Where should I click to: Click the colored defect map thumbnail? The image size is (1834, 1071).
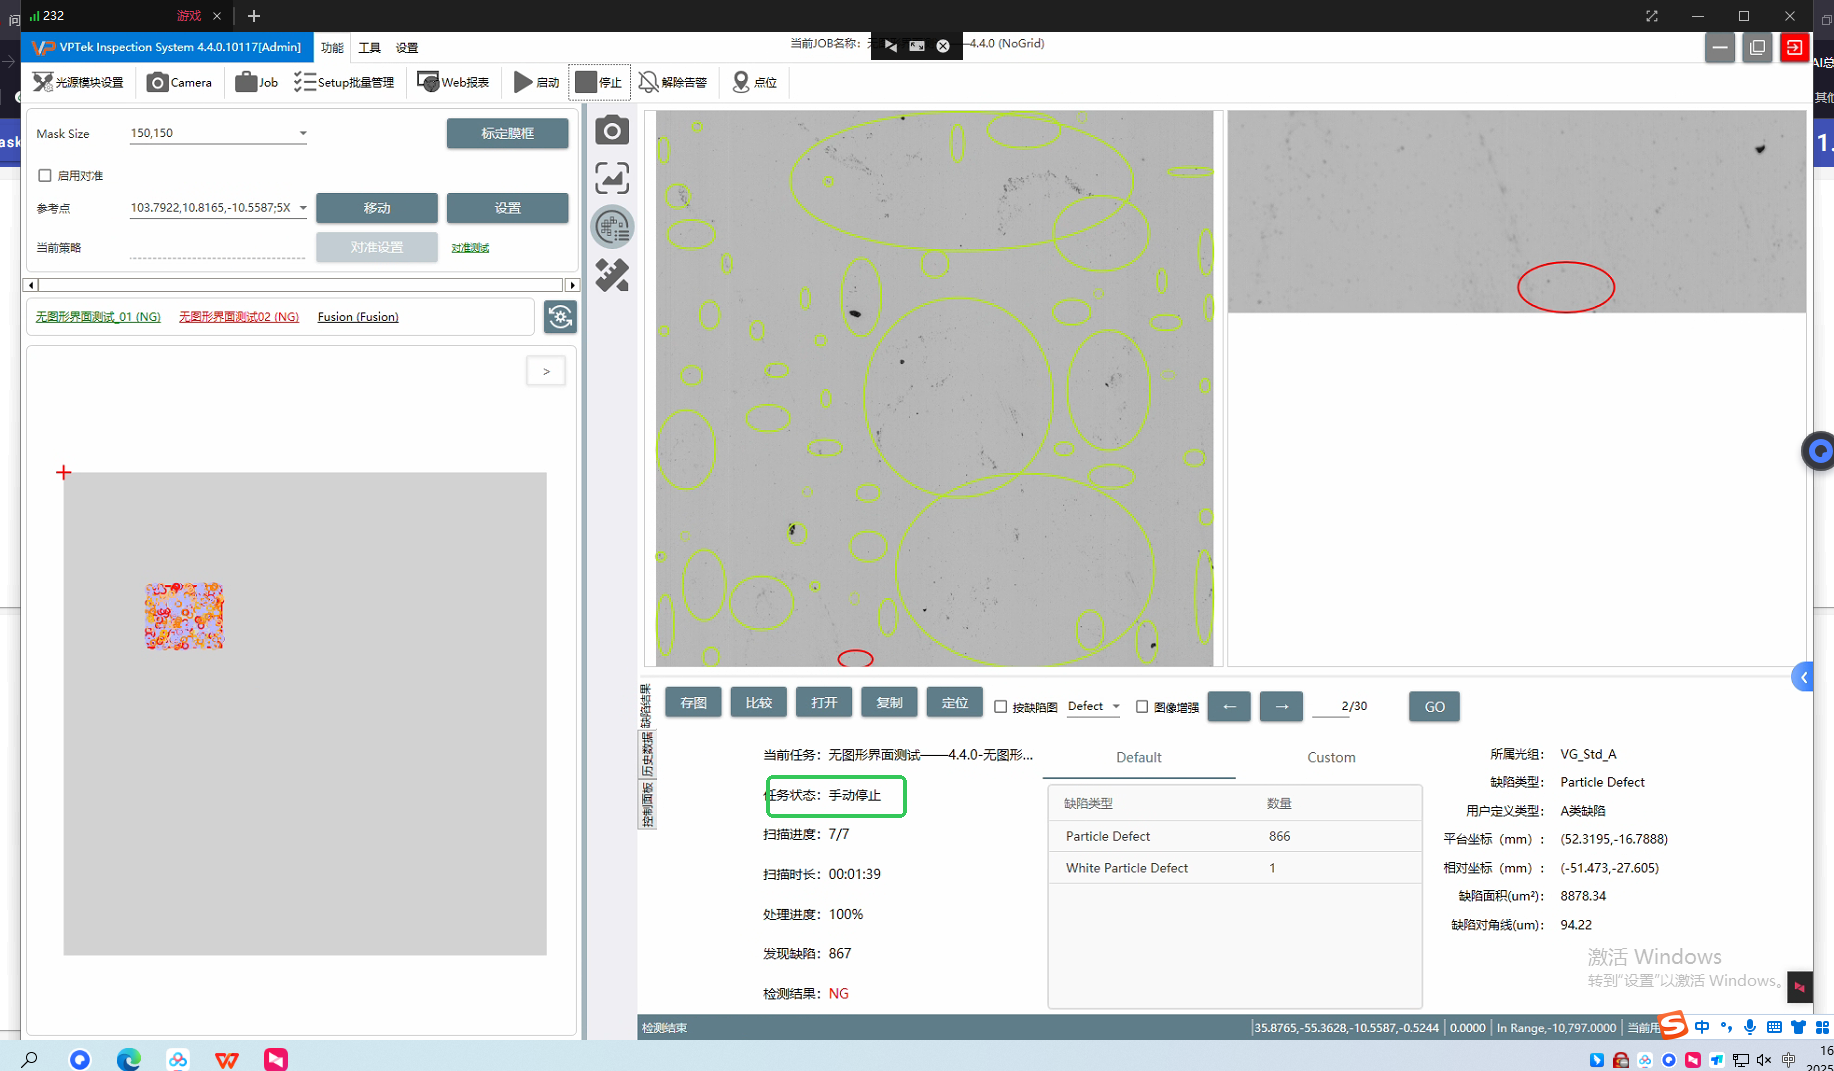pyautogui.click(x=184, y=617)
